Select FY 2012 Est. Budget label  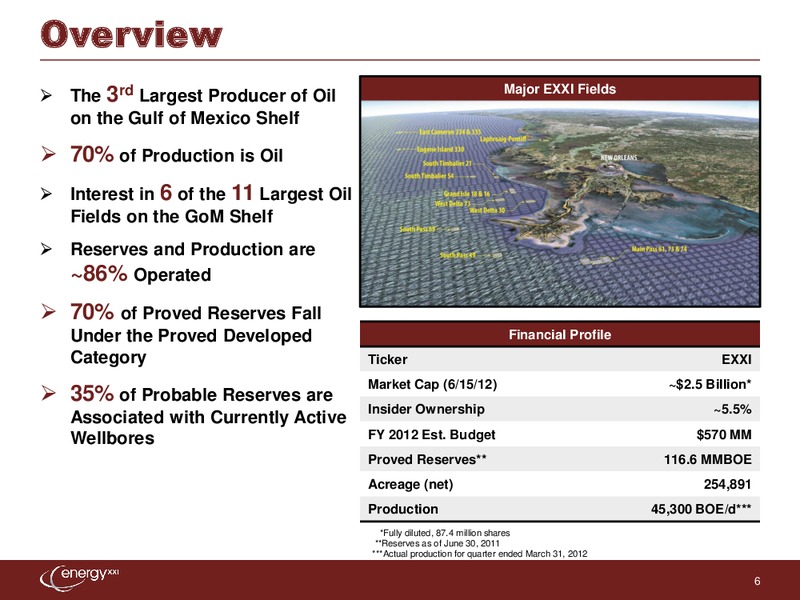(x=431, y=435)
